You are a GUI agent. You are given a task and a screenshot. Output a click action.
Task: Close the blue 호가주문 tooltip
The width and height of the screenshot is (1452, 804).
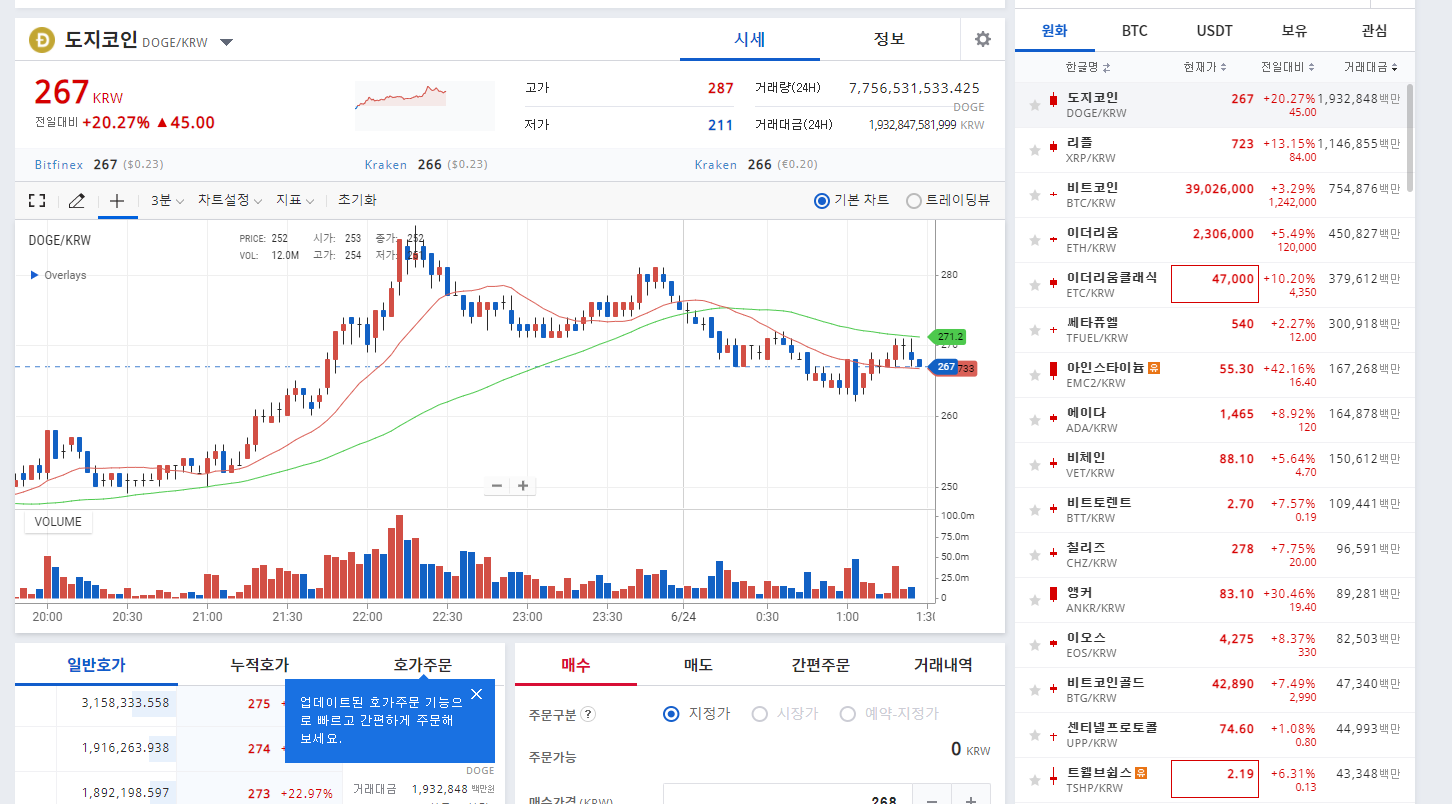[x=476, y=694]
